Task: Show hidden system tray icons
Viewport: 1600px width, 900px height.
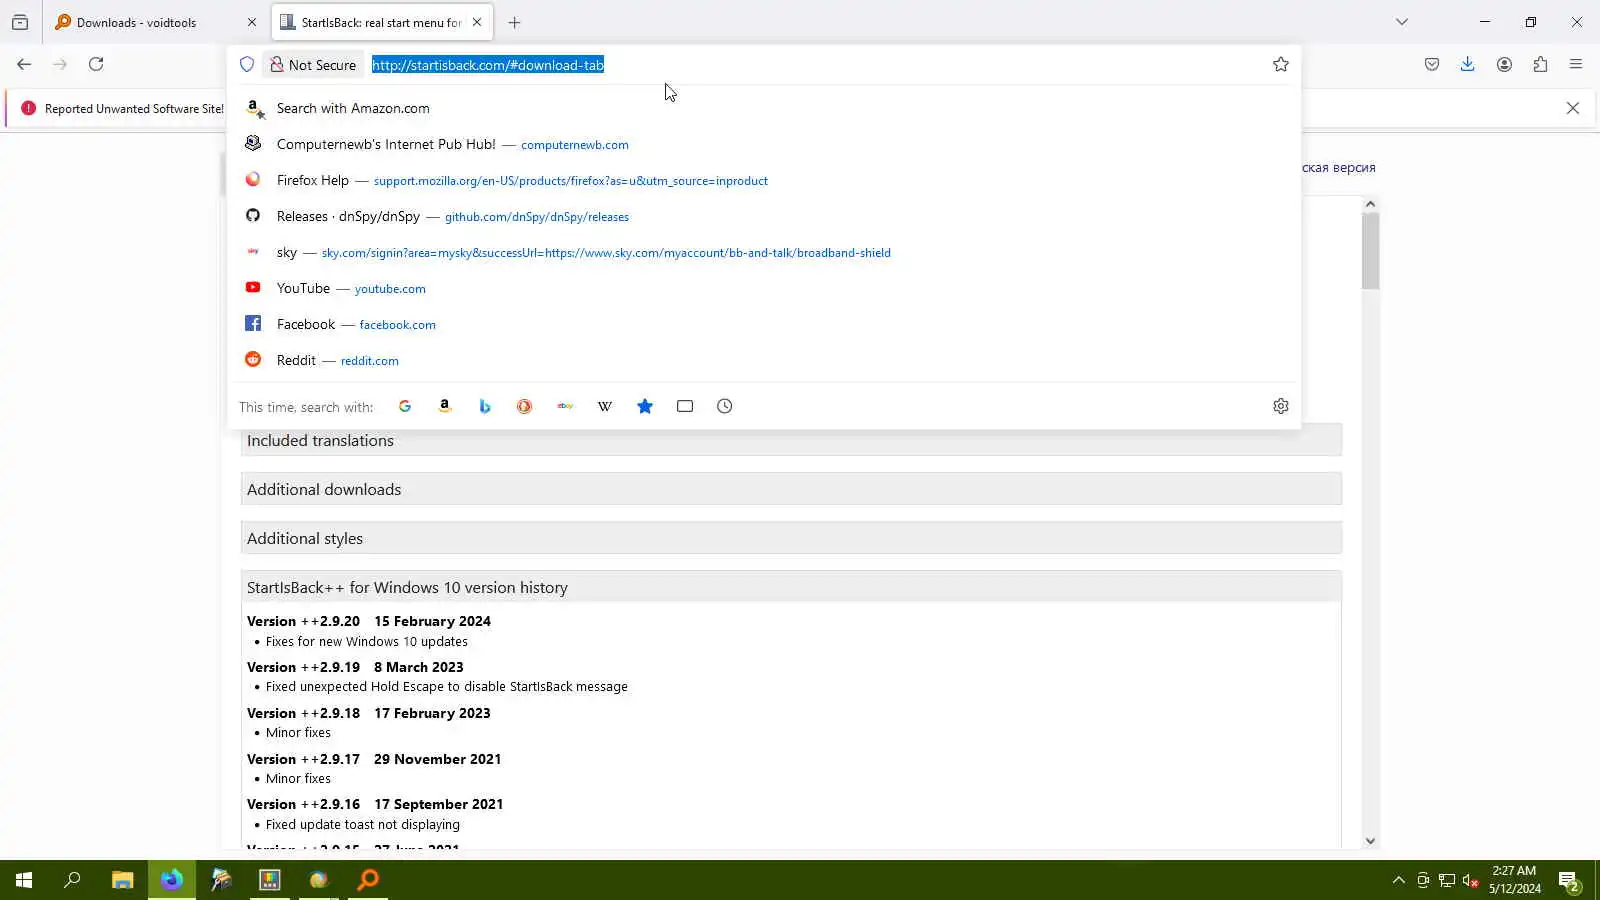Action: click(x=1398, y=880)
